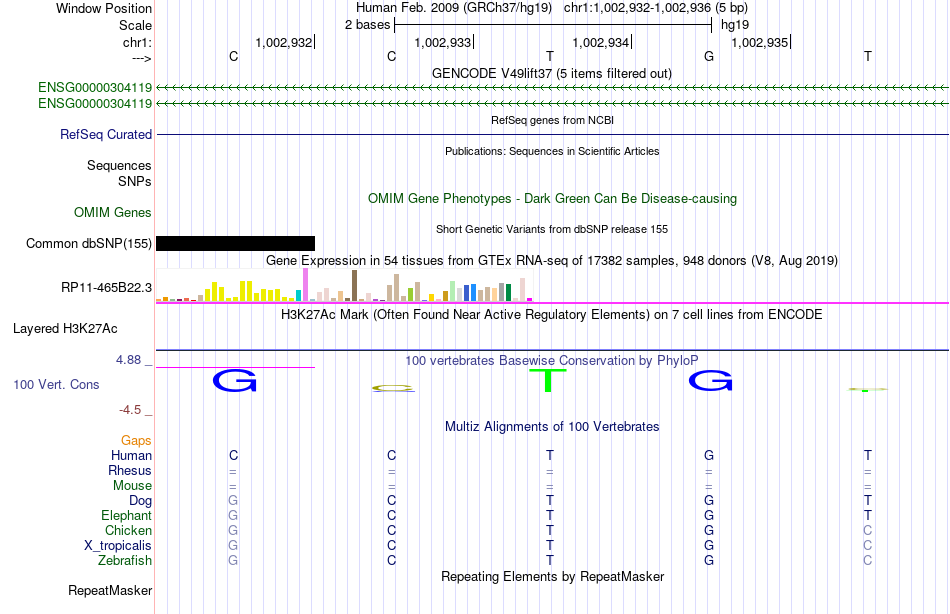This screenshot has height=614, width=950.
Task: Open Multiz Alignments of 100 Vertebrates title
Action: point(552,427)
